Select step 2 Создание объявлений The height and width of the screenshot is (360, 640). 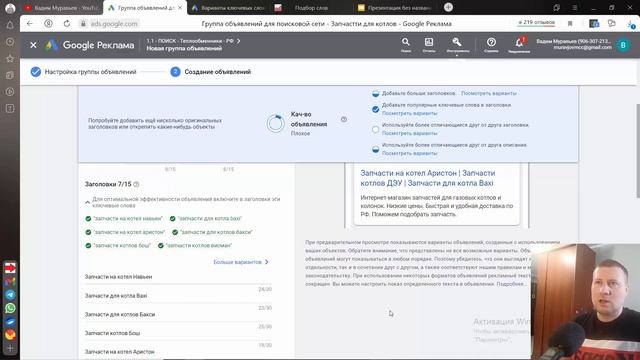211,72
